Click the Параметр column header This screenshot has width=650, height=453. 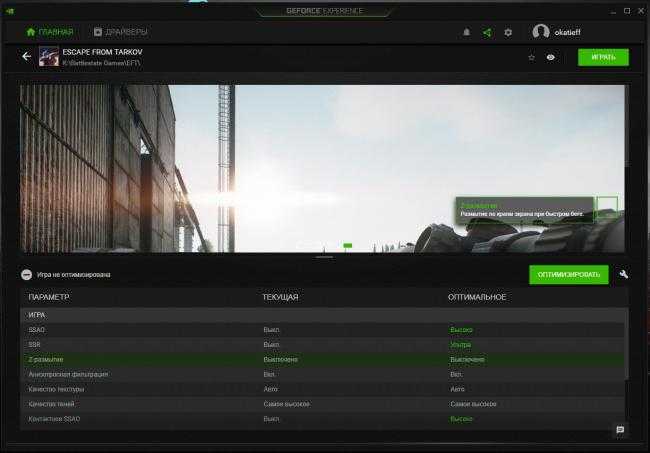click(49, 297)
